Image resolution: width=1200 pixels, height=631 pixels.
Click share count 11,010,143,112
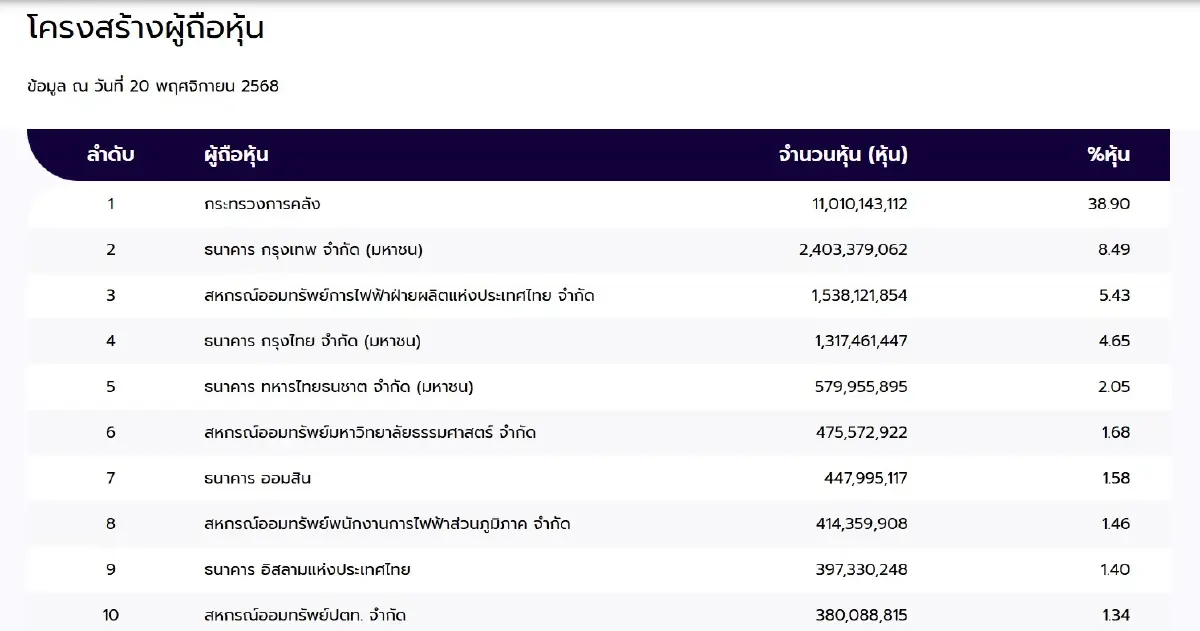[x=859, y=204]
